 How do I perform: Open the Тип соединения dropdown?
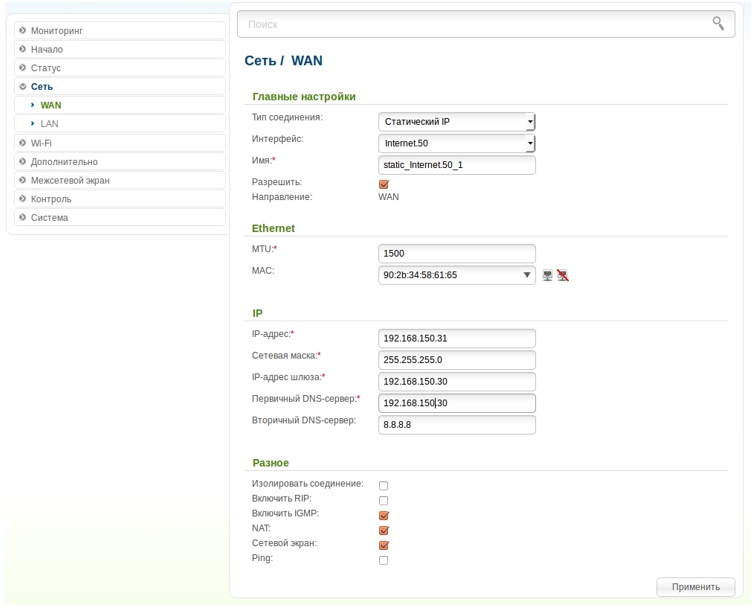click(x=457, y=122)
